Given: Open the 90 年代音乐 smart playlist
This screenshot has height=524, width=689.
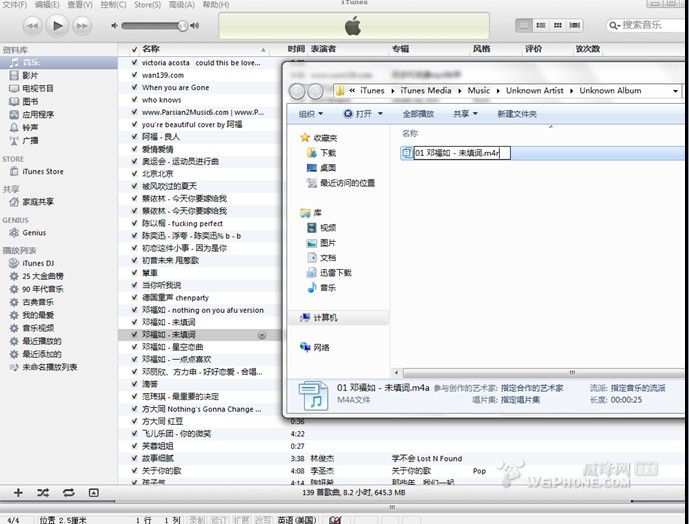Looking at the screenshot, I should (43, 289).
